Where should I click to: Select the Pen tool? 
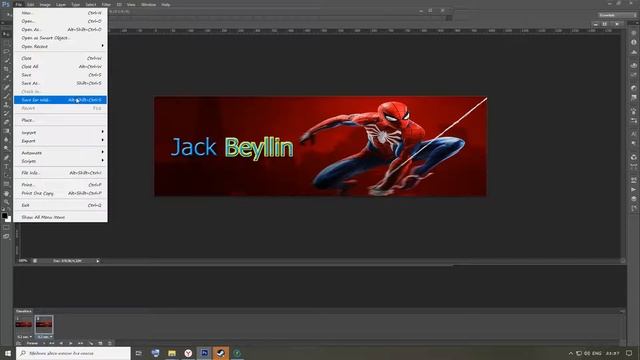(6, 157)
